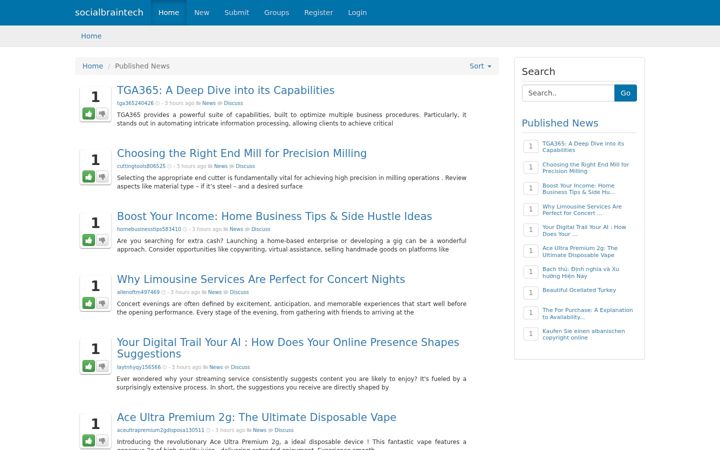Open the Sort dropdown
720x450 pixels.
(x=480, y=66)
